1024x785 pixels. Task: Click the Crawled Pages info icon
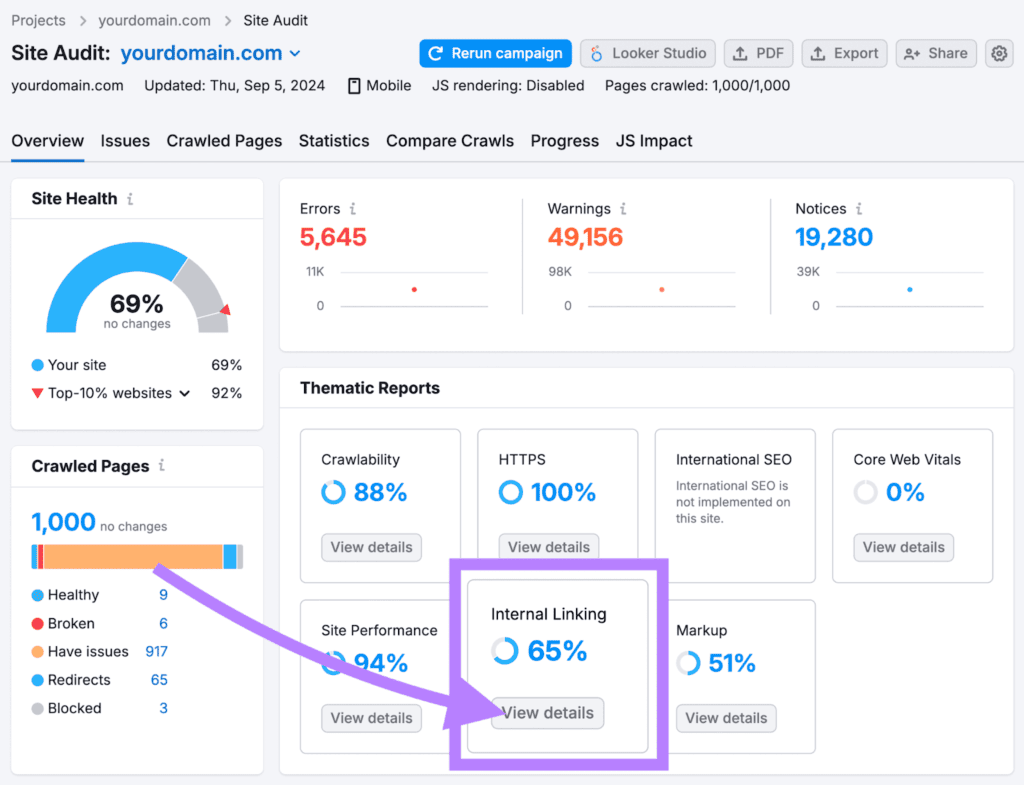tap(162, 466)
